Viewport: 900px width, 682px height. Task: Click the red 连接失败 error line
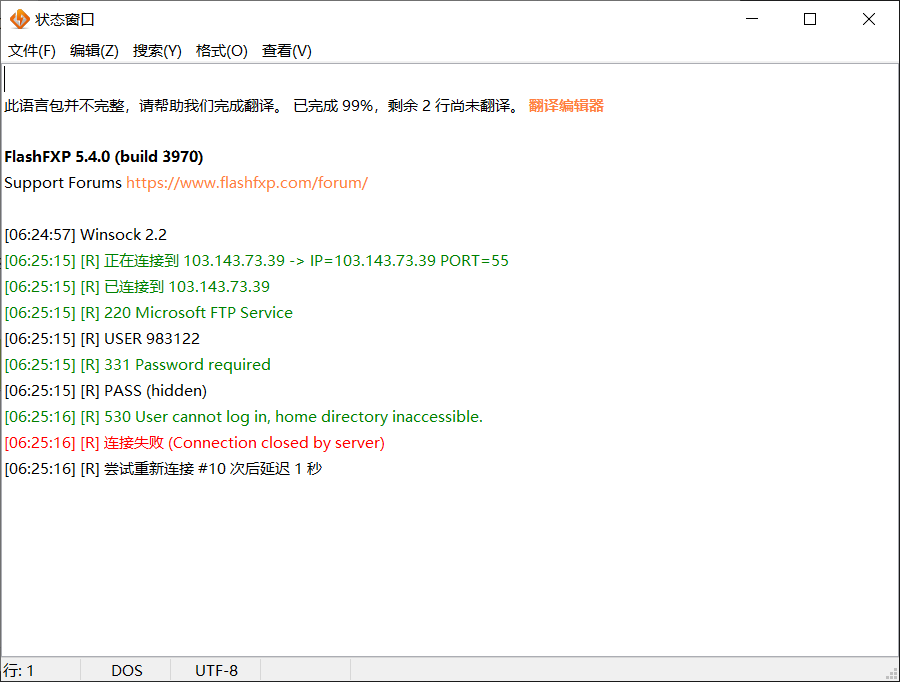(195, 443)
